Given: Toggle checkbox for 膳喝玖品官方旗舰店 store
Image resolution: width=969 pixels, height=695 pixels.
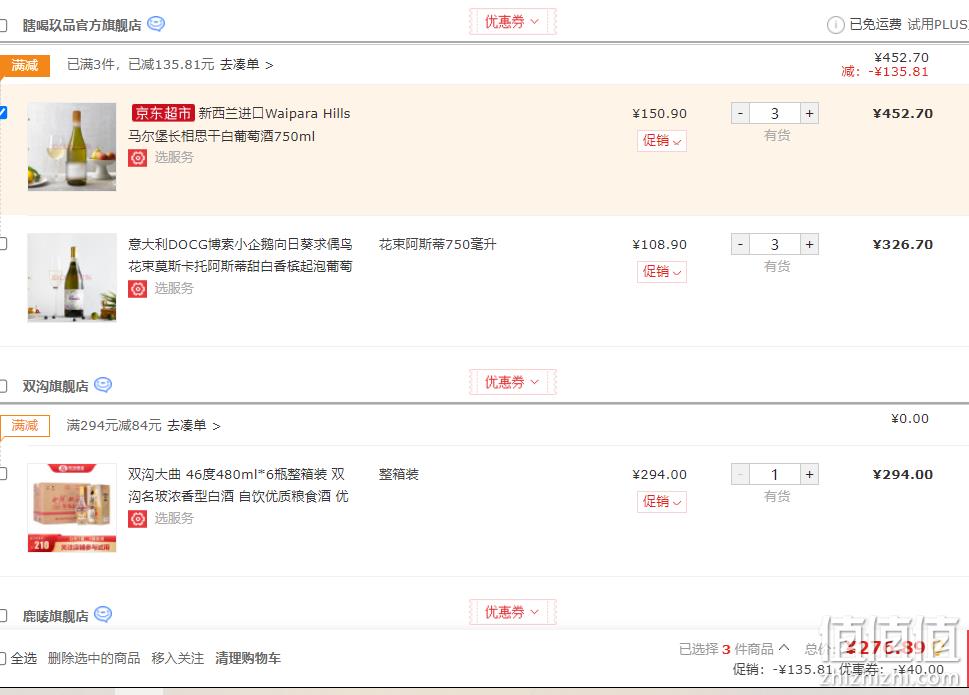Looking at the screenshot, I should [x=2, y=25].
